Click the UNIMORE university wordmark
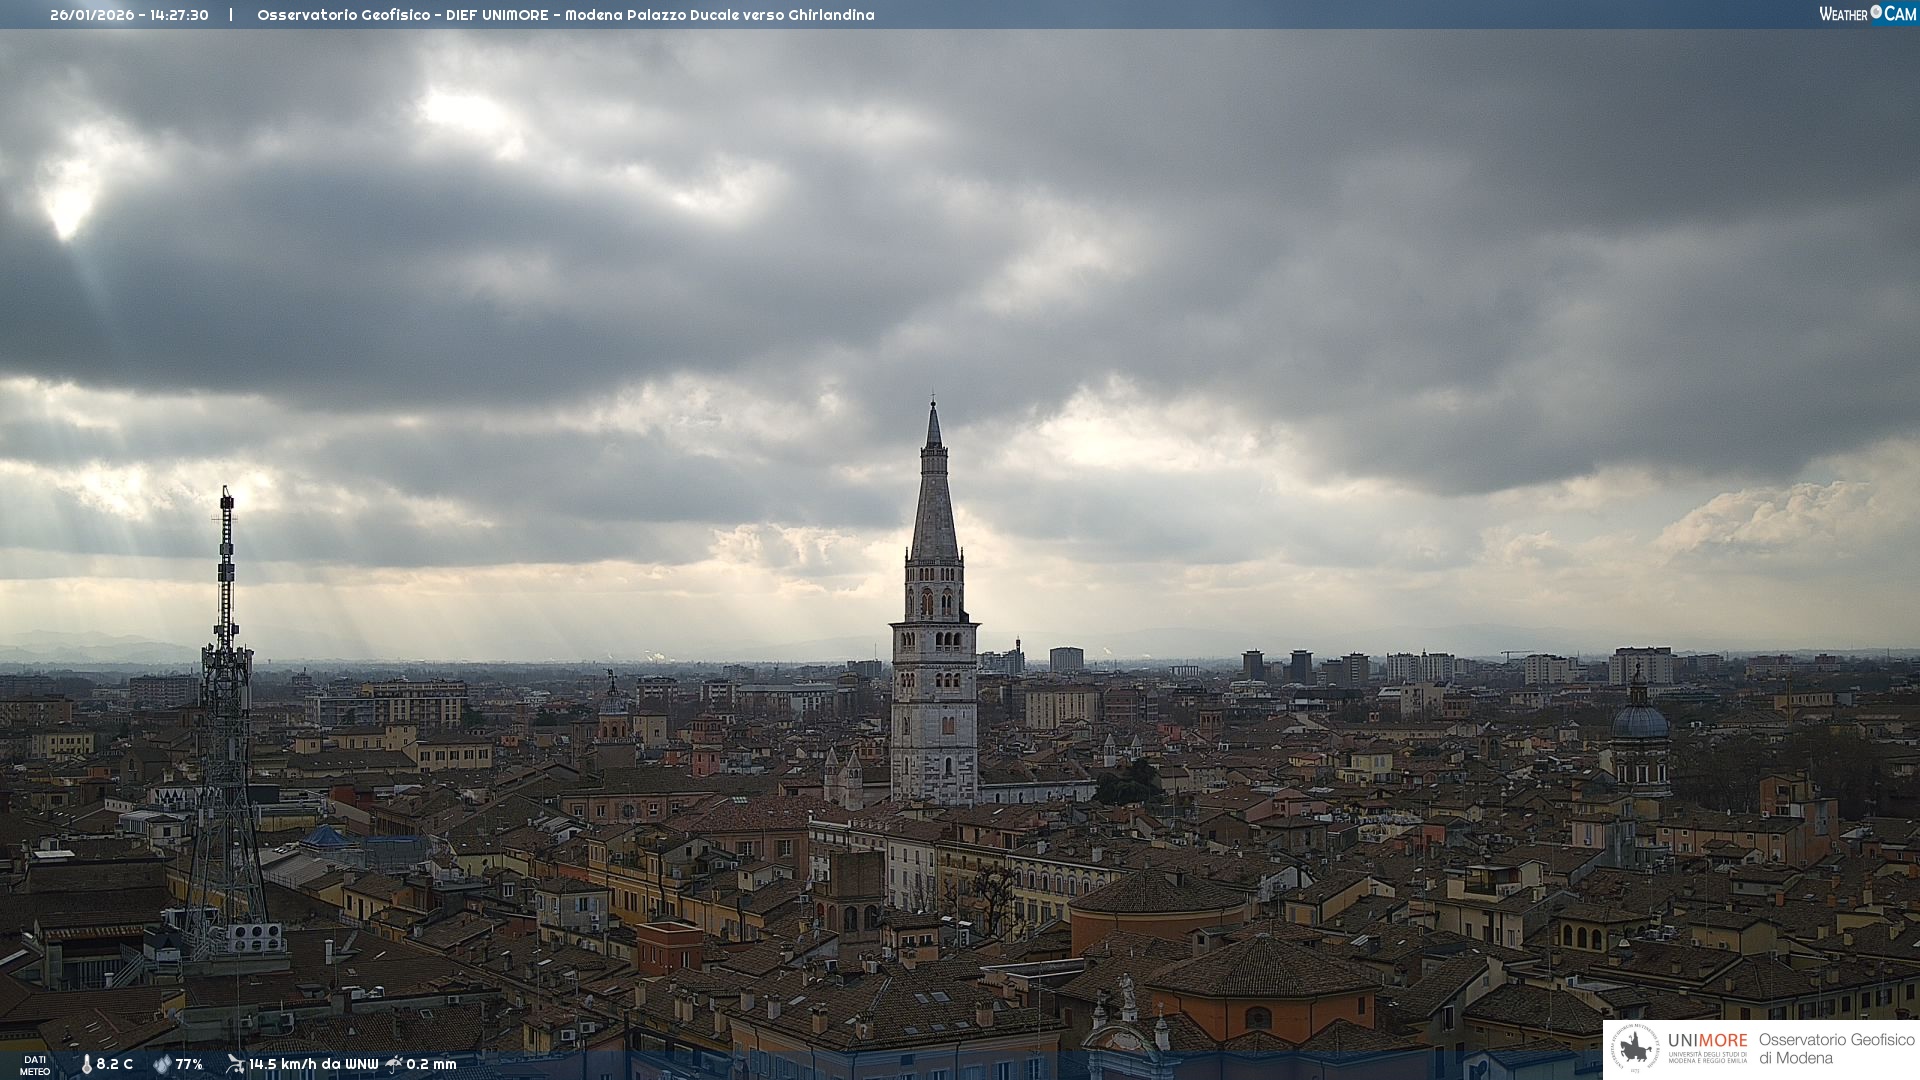 pos(1707,1041)
